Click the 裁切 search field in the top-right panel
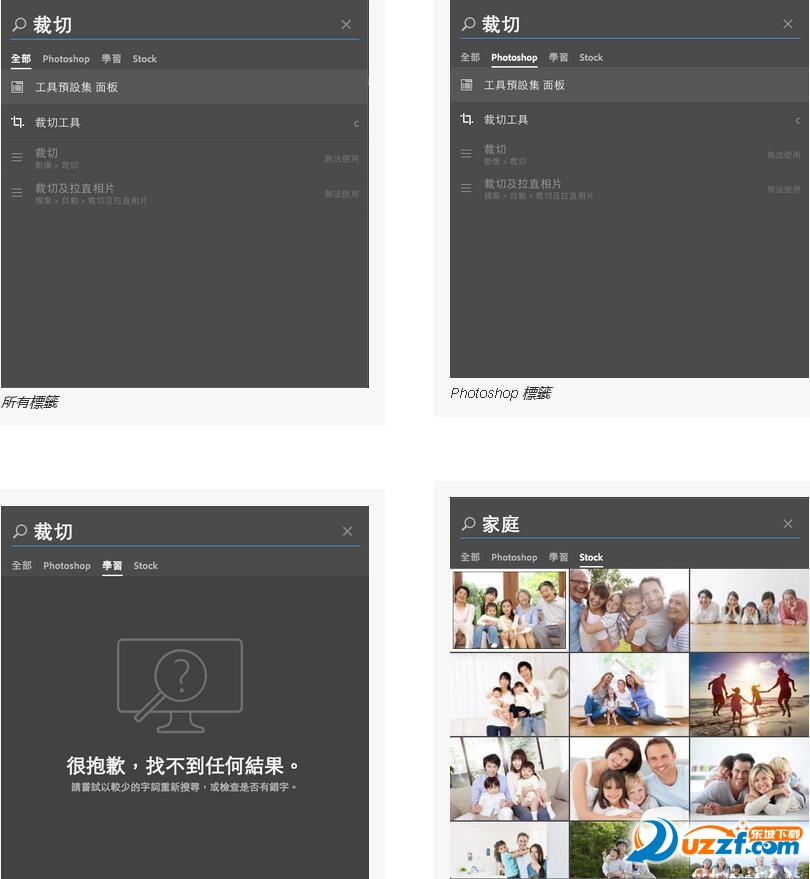 tap(620, 24)
